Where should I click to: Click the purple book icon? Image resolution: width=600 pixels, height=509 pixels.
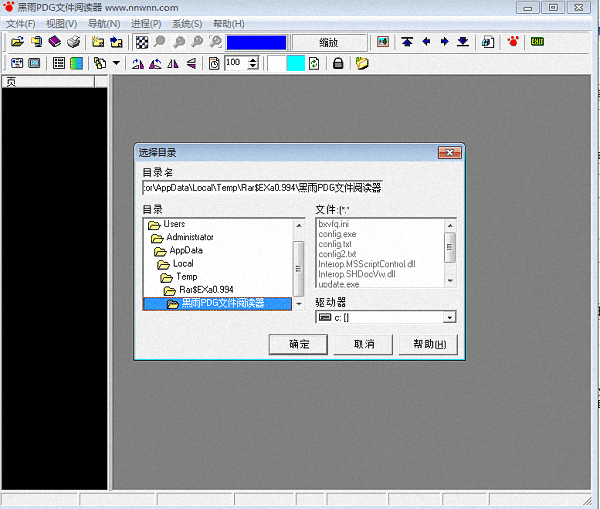coord(54,42)
